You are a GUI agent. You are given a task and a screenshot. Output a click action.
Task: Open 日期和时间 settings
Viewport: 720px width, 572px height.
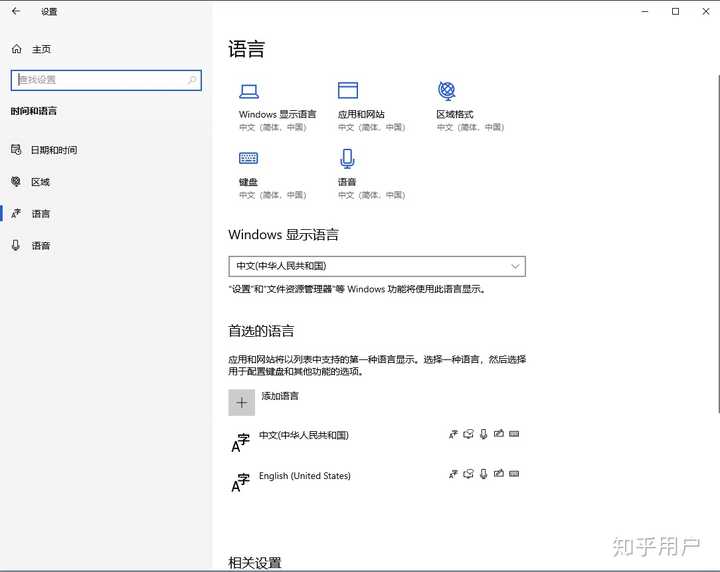[x=54, y=150]
